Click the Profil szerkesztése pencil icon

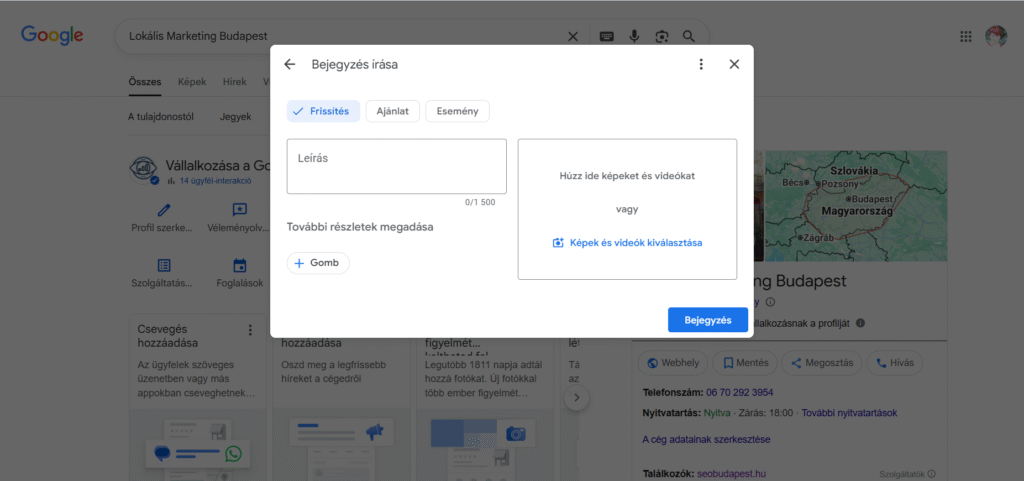click(164, 210)
